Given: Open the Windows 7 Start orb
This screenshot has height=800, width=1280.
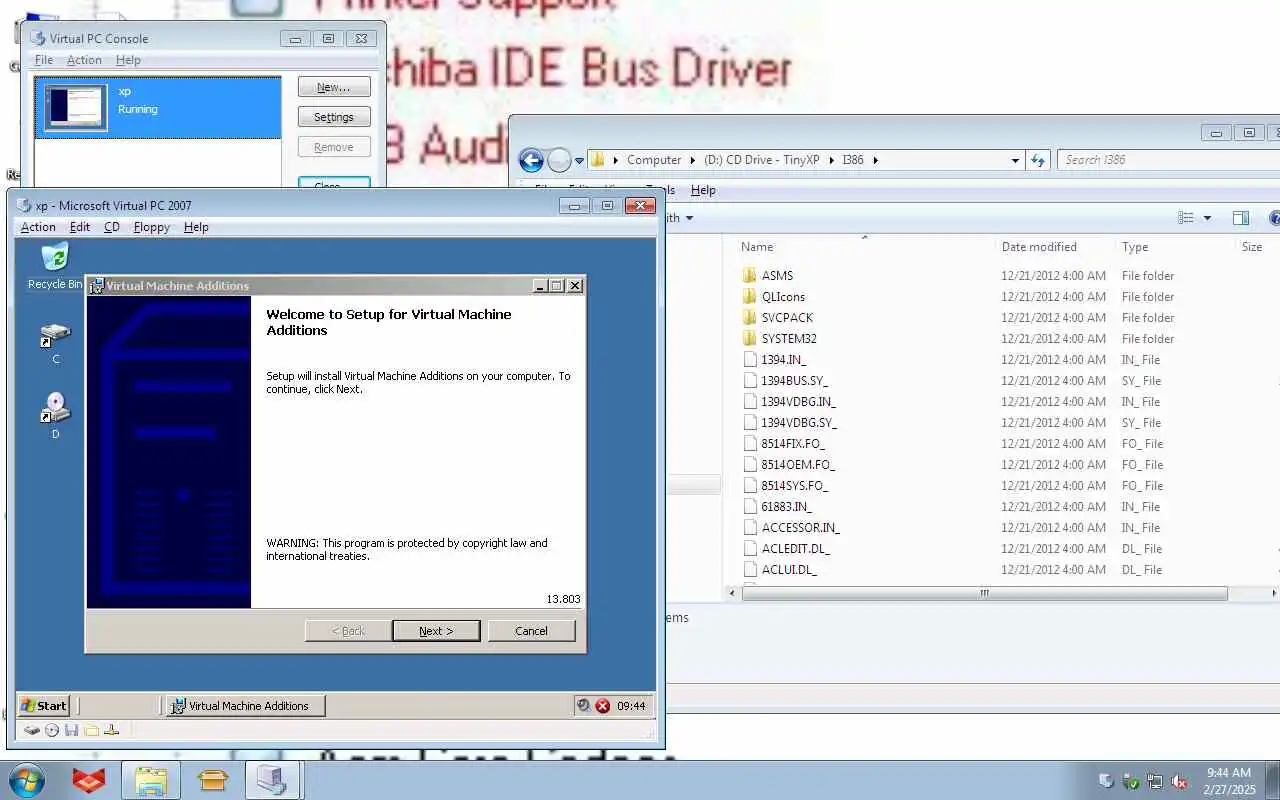Looking at the screenshot, I should point(27,780).
